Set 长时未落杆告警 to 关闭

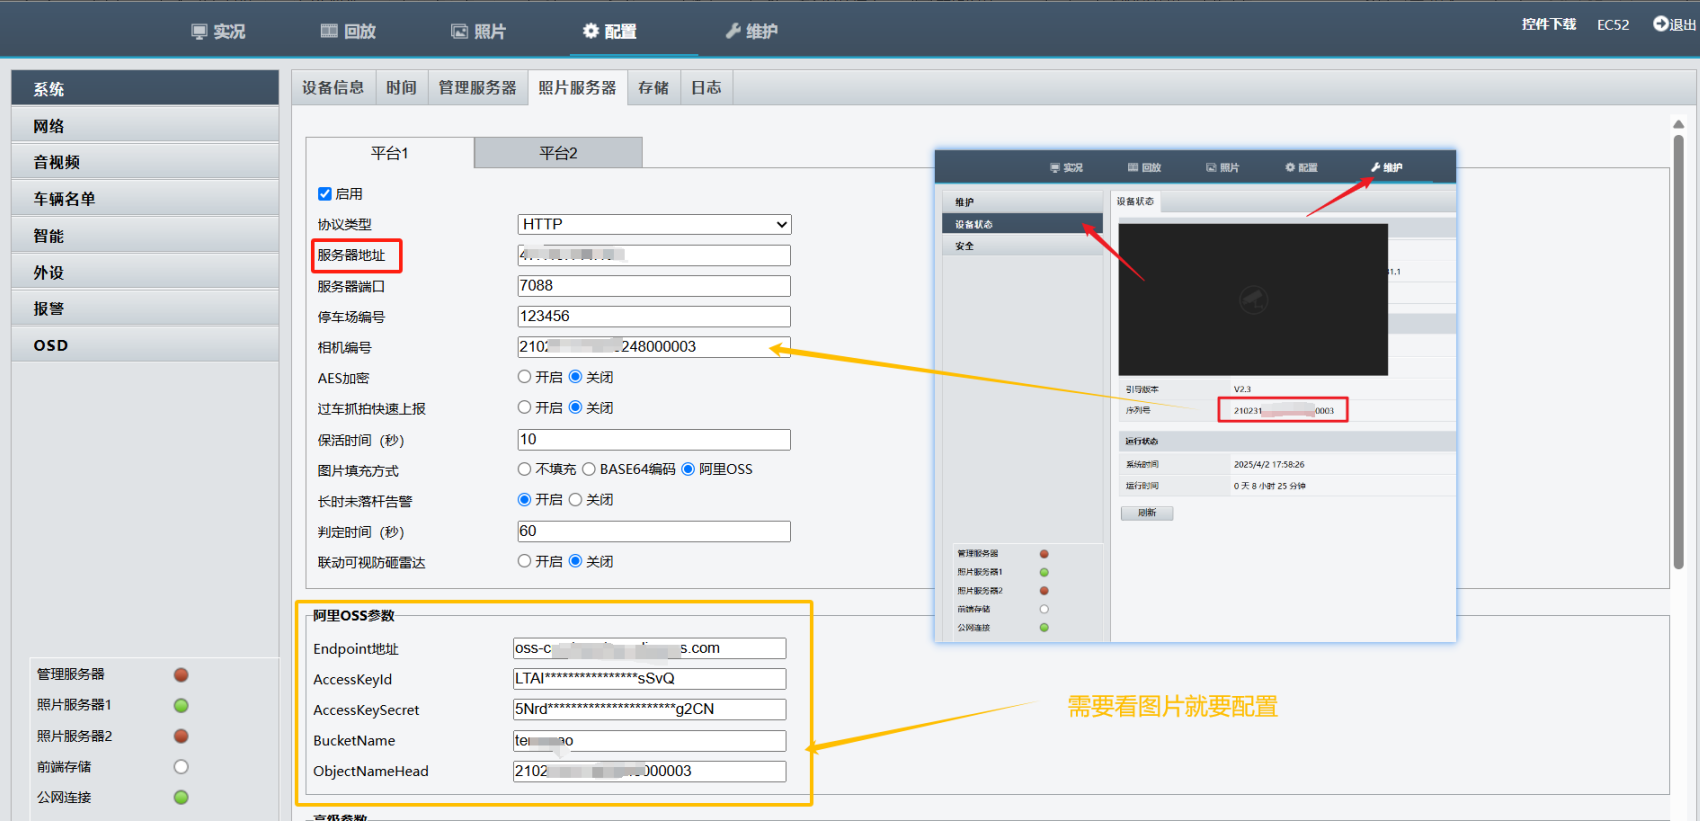coord(575,500)
